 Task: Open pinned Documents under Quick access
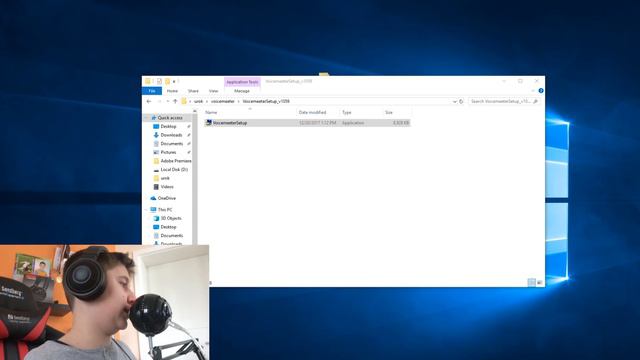pos(172,144)
